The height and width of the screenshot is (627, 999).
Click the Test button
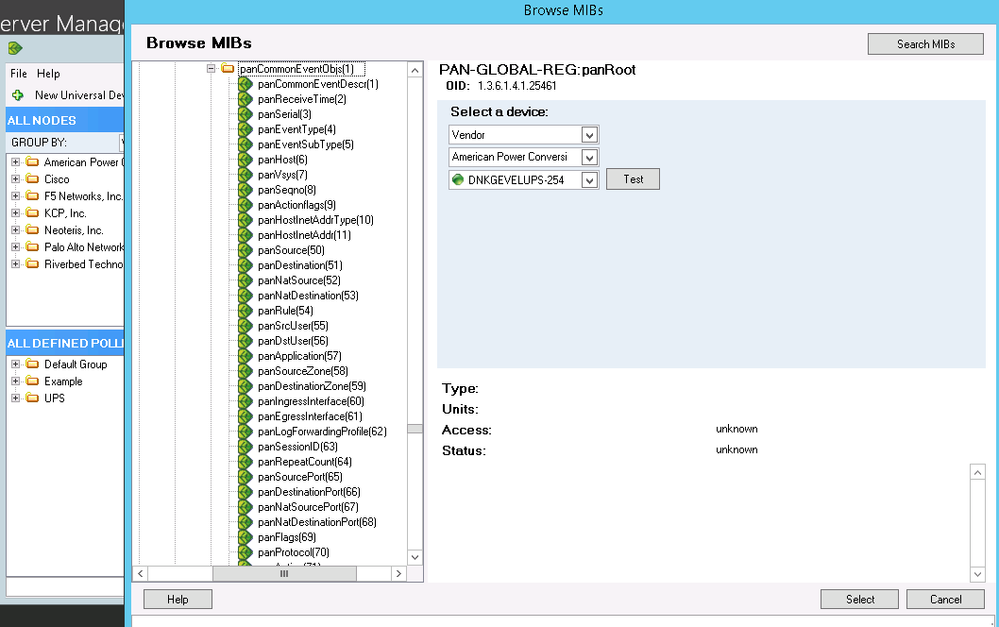tap(633, 180)
